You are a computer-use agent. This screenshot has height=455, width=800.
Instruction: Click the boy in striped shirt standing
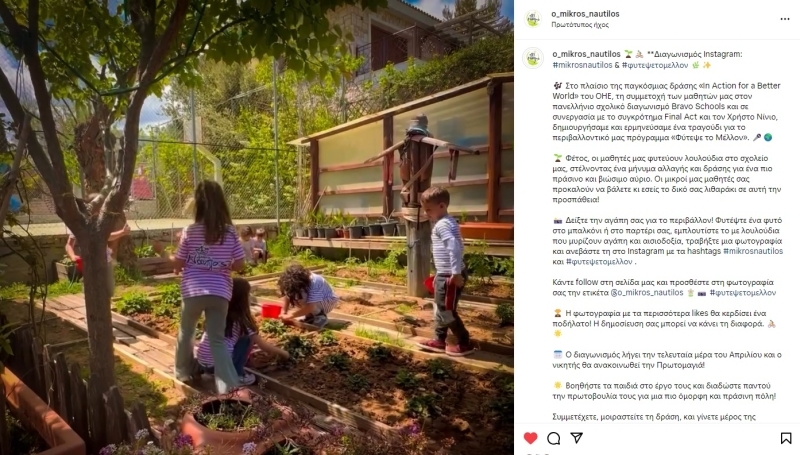tap(447, 270)
